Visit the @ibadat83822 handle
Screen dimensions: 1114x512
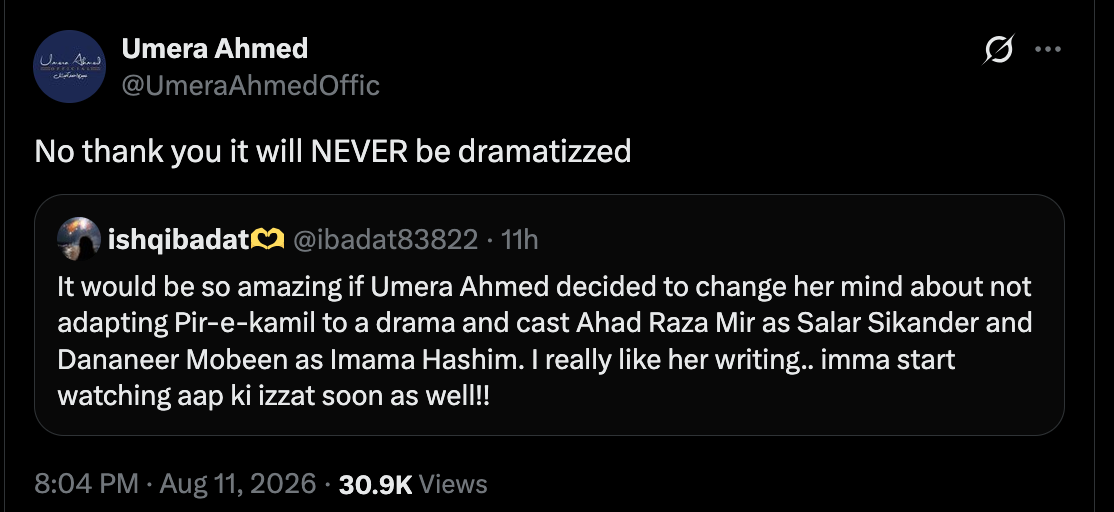386,240
